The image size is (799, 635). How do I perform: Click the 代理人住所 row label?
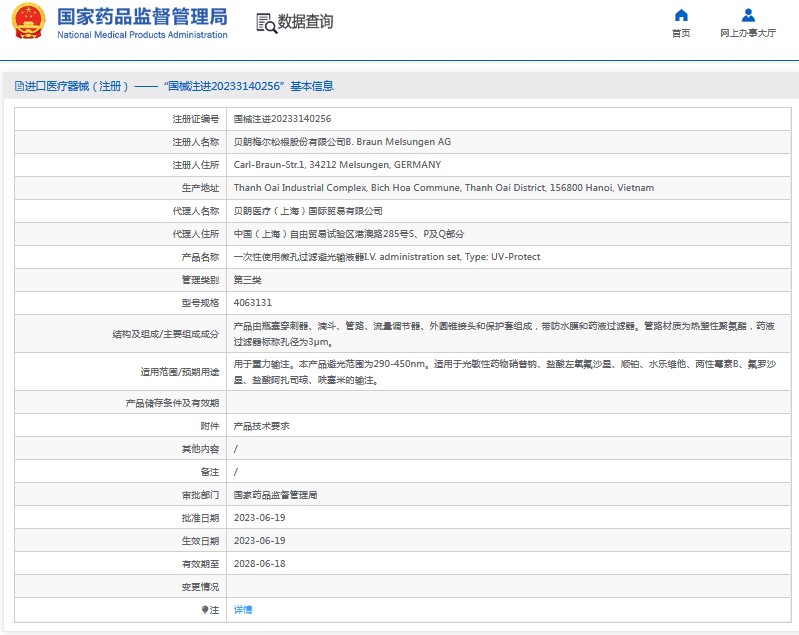pyautogui.click(x=196, y=234)
